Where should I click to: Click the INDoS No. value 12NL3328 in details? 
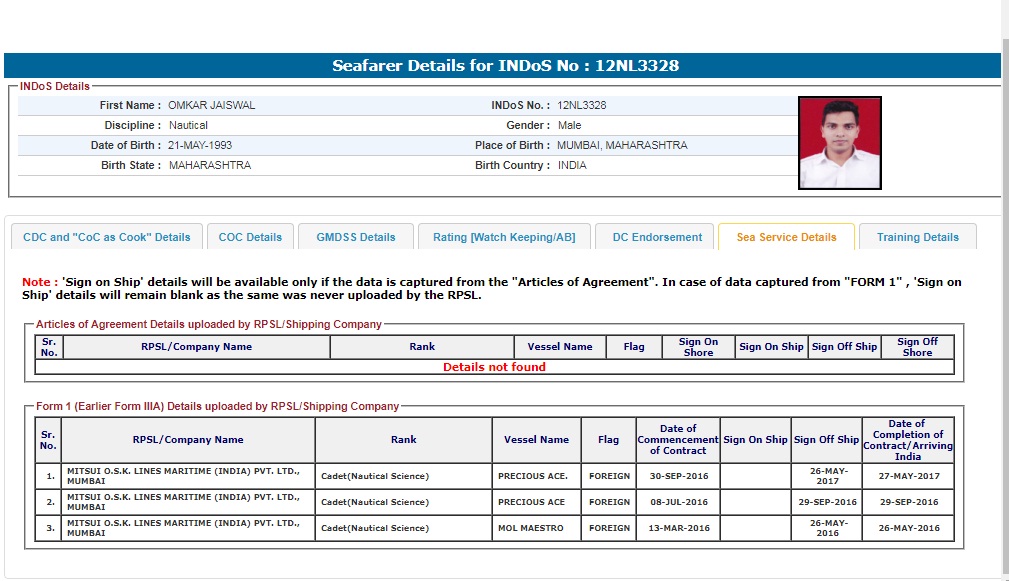point(581,105)
